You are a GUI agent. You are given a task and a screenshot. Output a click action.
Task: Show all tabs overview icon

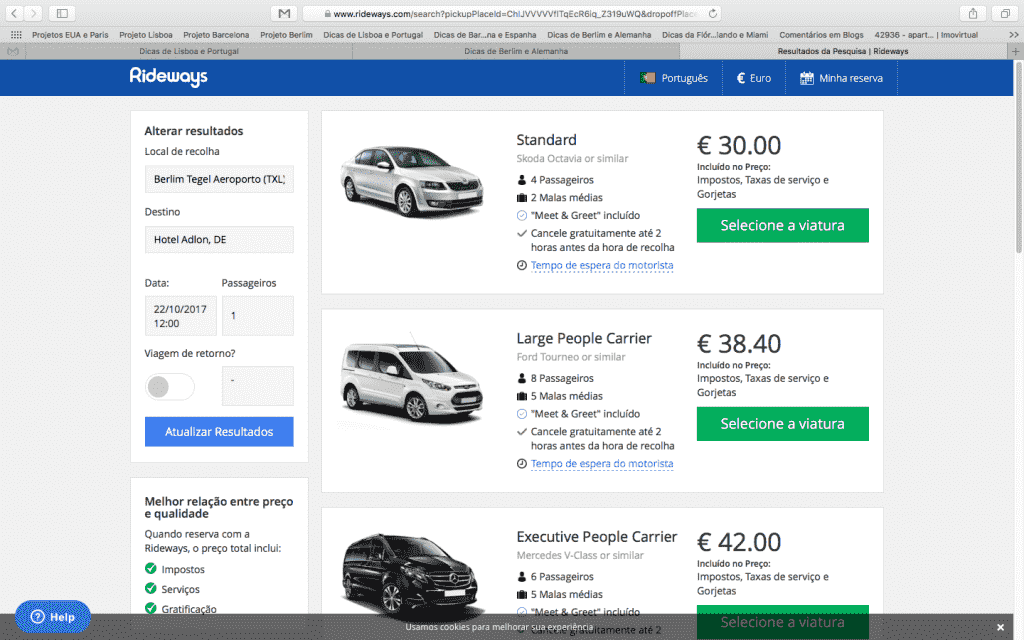tap(1005, 13)
